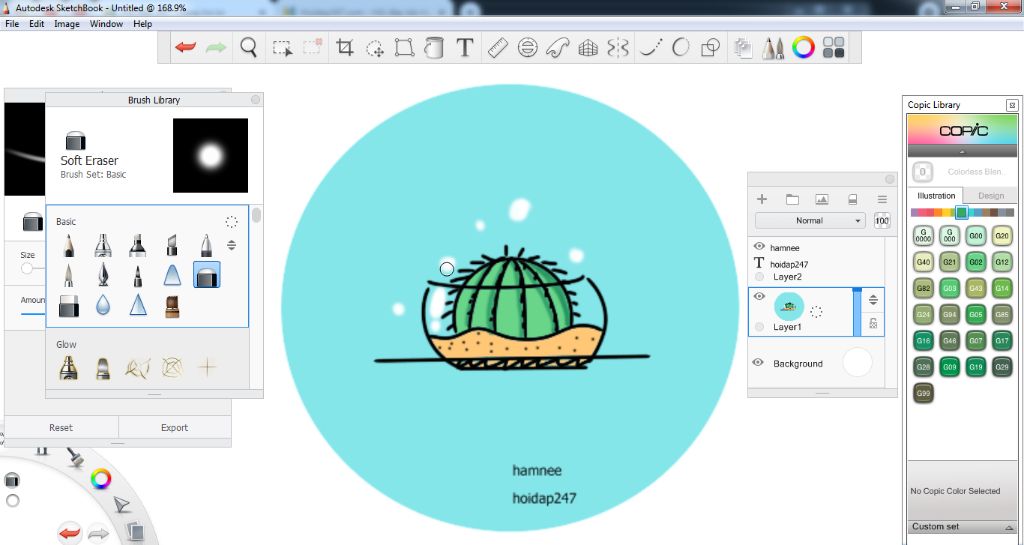The height and width of the screenshot is (545, 1024).
Task: Open the Draw Style shapes tool
Action: (x=710, y=47)
